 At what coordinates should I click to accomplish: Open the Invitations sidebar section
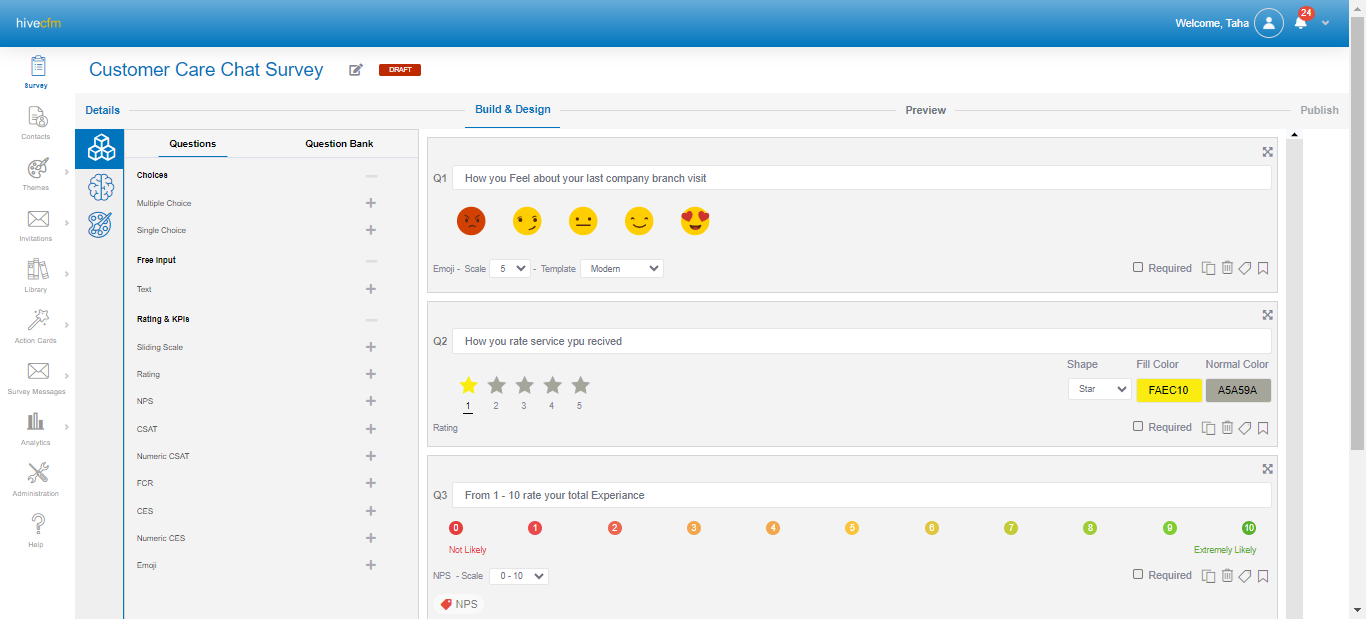[36, 225]
